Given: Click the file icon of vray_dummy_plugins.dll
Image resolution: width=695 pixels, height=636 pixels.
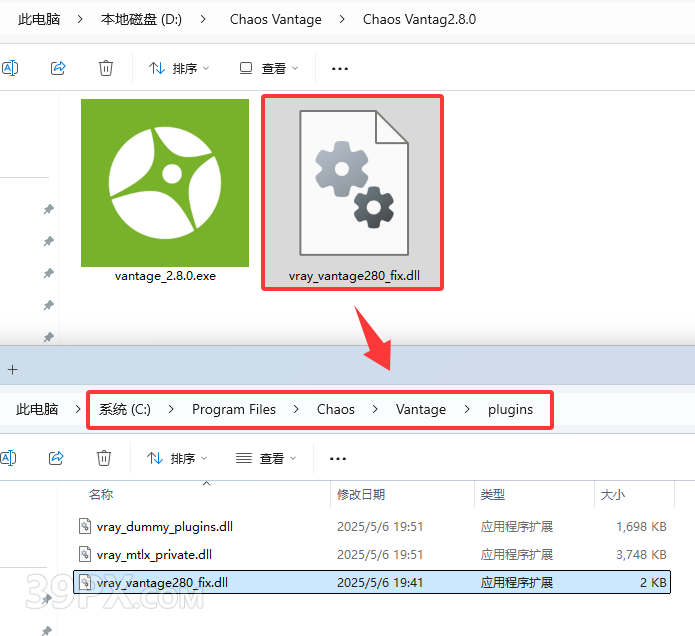Looking at the screenshot, I should [85, 526].
